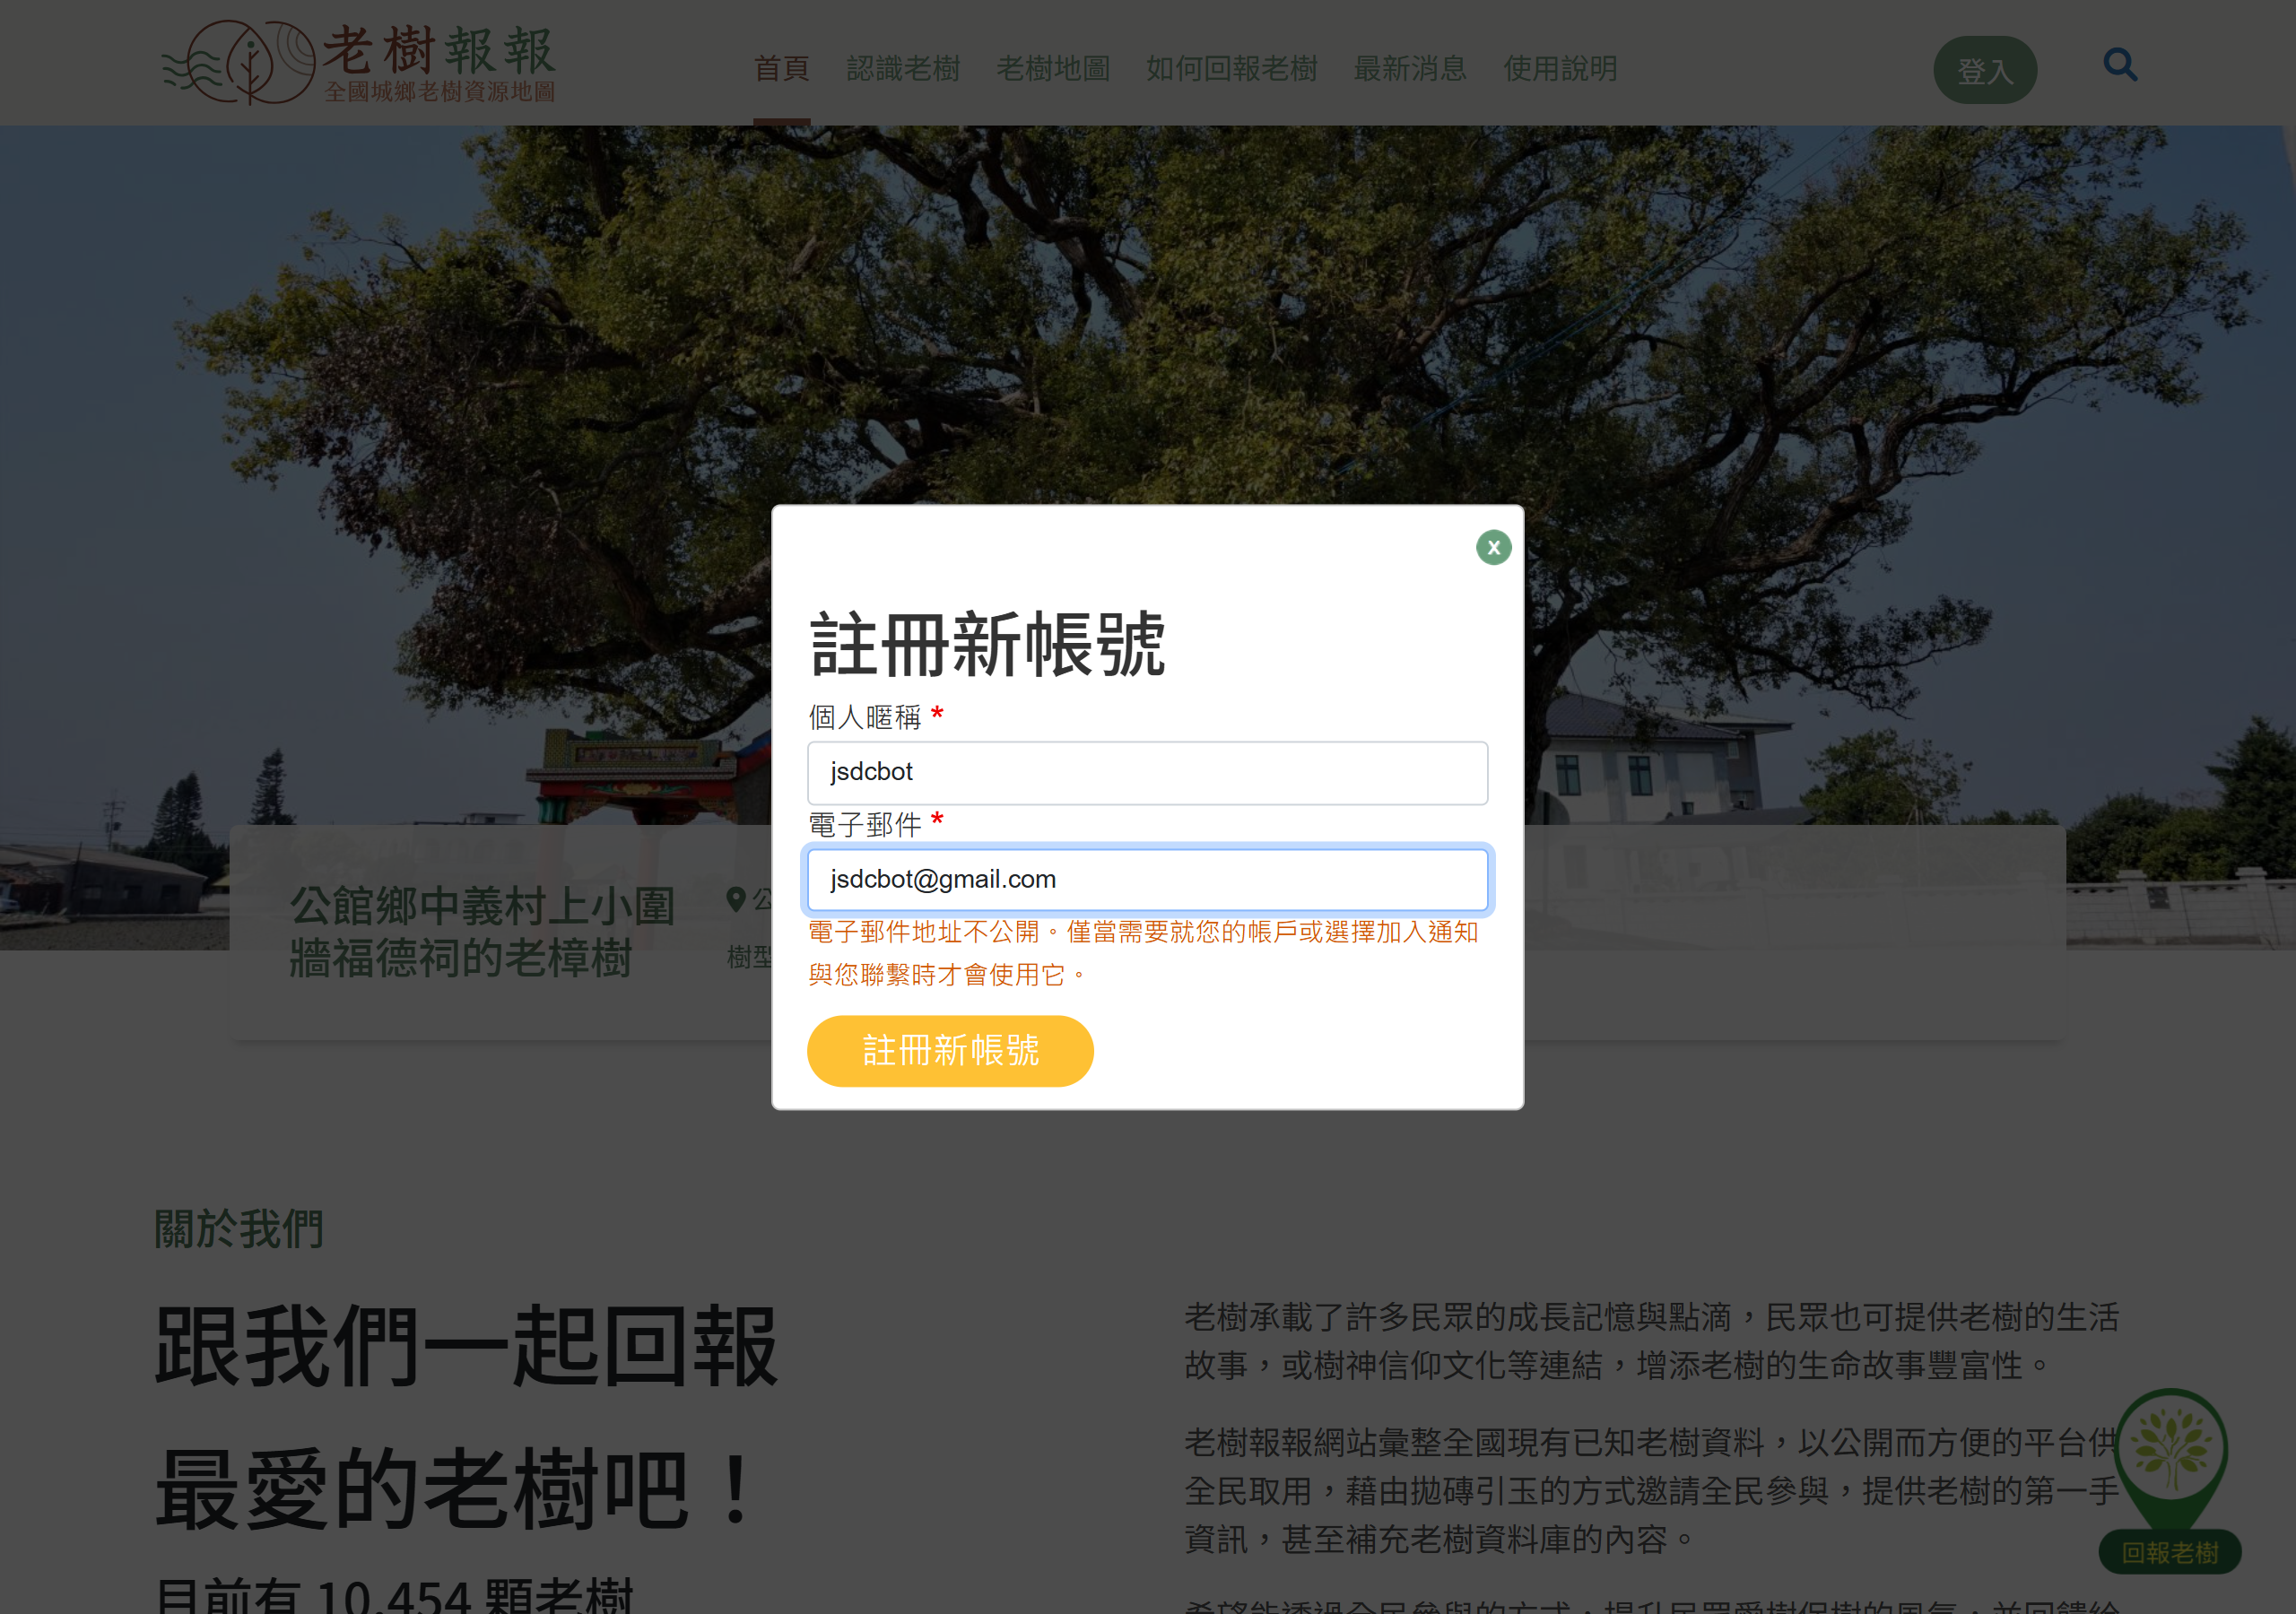The width and height of the screenshot is (2296, 1614).
Task: Click the location pin icon on tree card
Action: pos(736,899)
